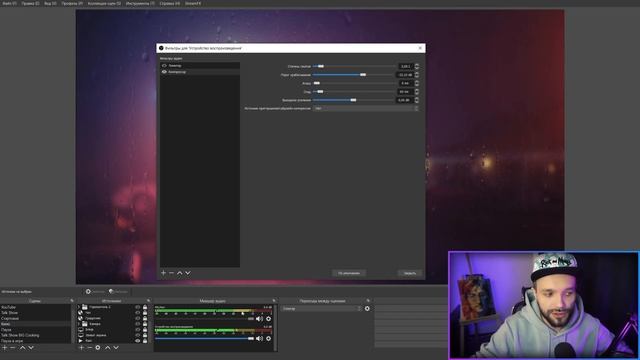This screenshot has width=640, height=360.
Task: Pop out the Audio Mixer dock panel
Action: point(274,301)
